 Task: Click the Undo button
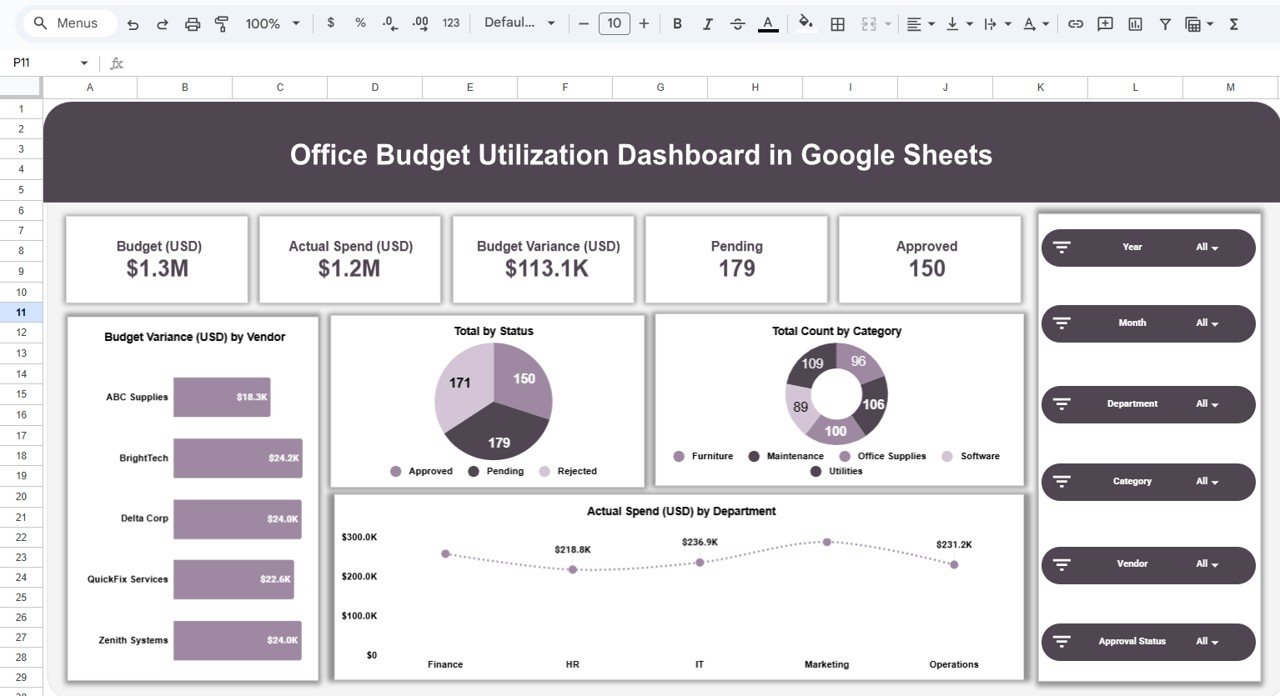pyautogui.click(x=133, y=22)
